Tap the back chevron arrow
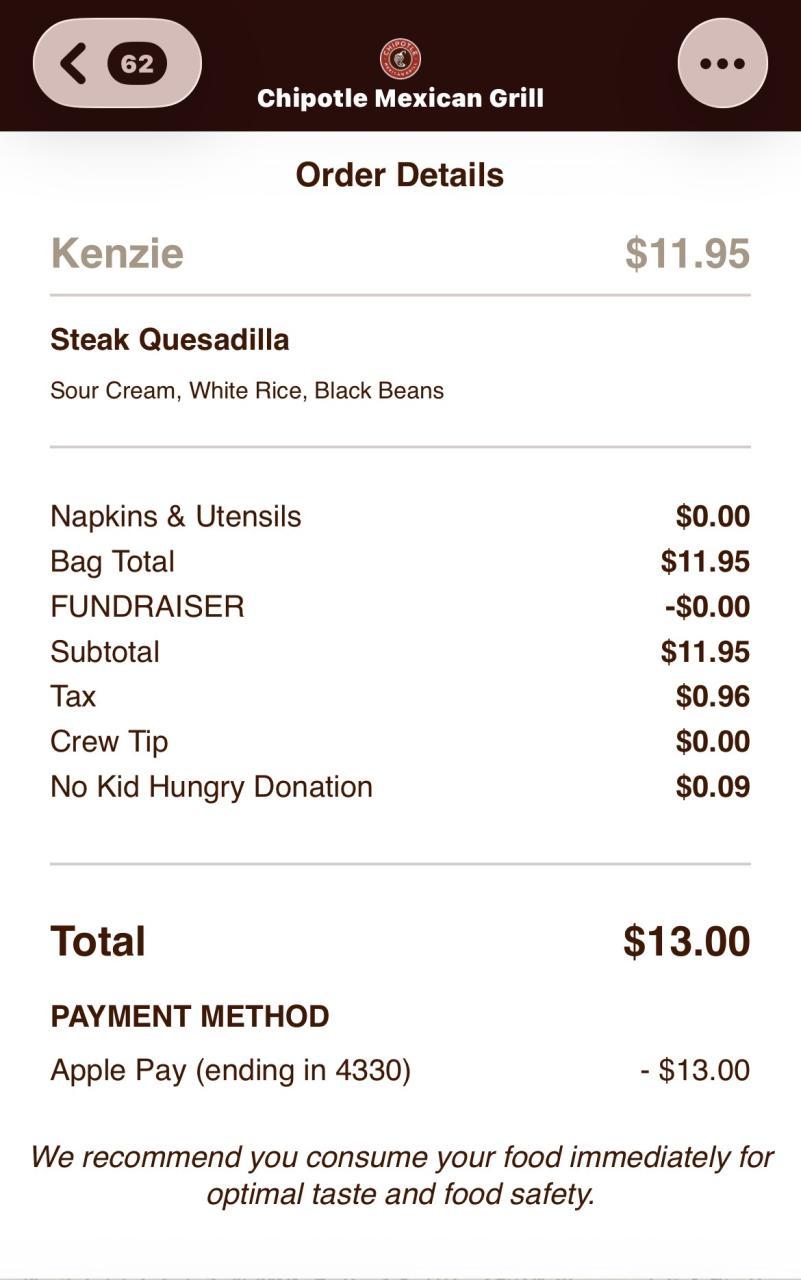This screenshot has width=801, height=1280. click(73, 64)
